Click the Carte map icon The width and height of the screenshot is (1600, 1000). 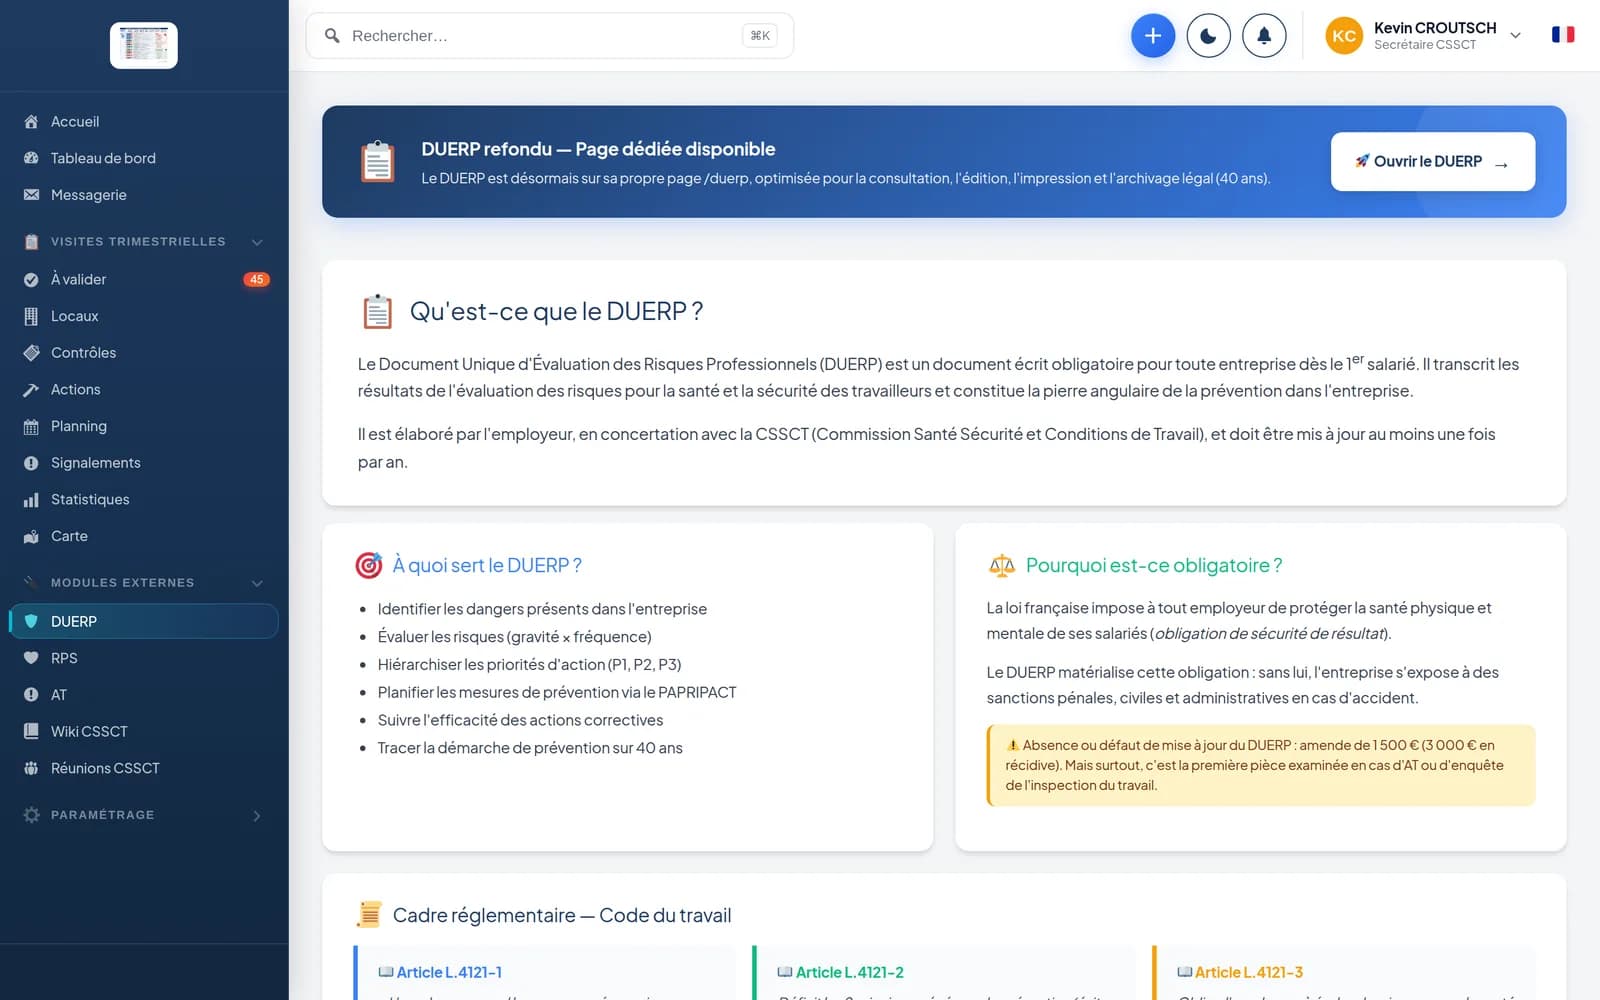tap(31, 536)
